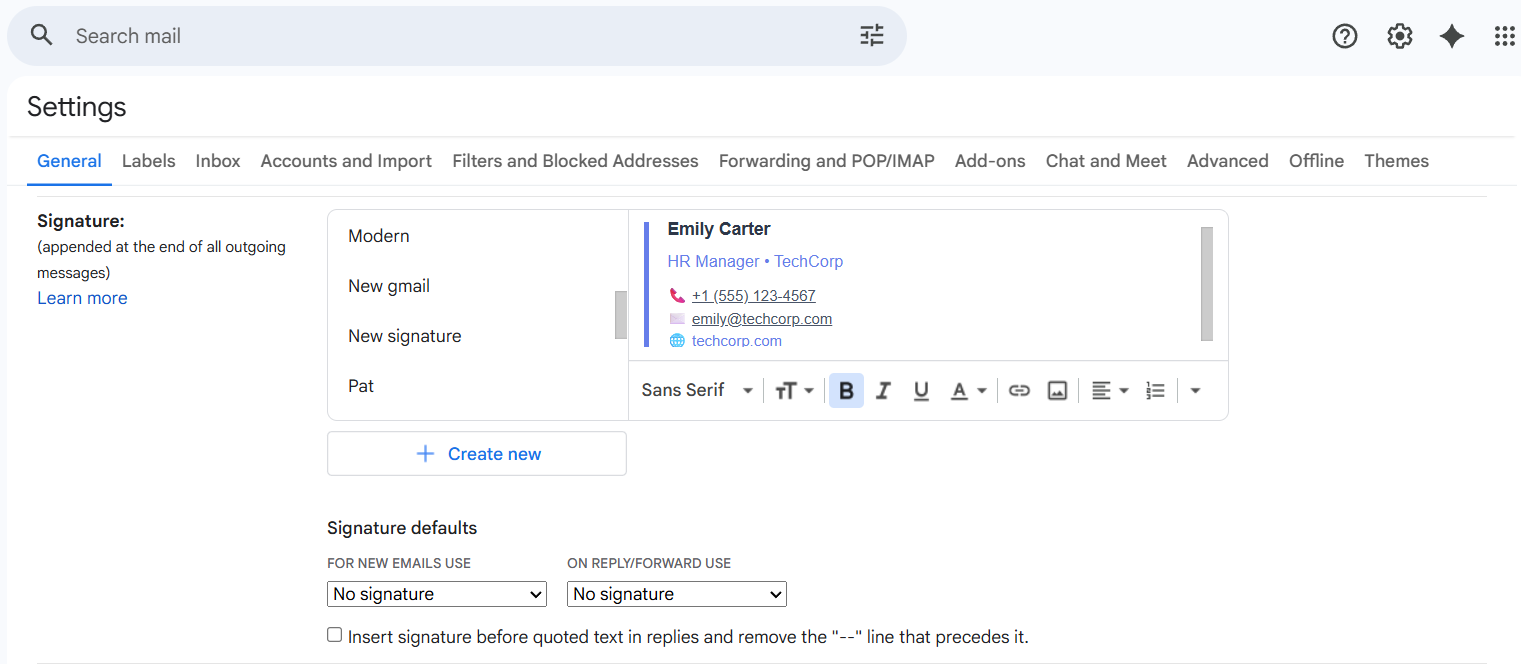
Task: Expand the text alignment dropdown
Action: click(x=1110, y=390)
